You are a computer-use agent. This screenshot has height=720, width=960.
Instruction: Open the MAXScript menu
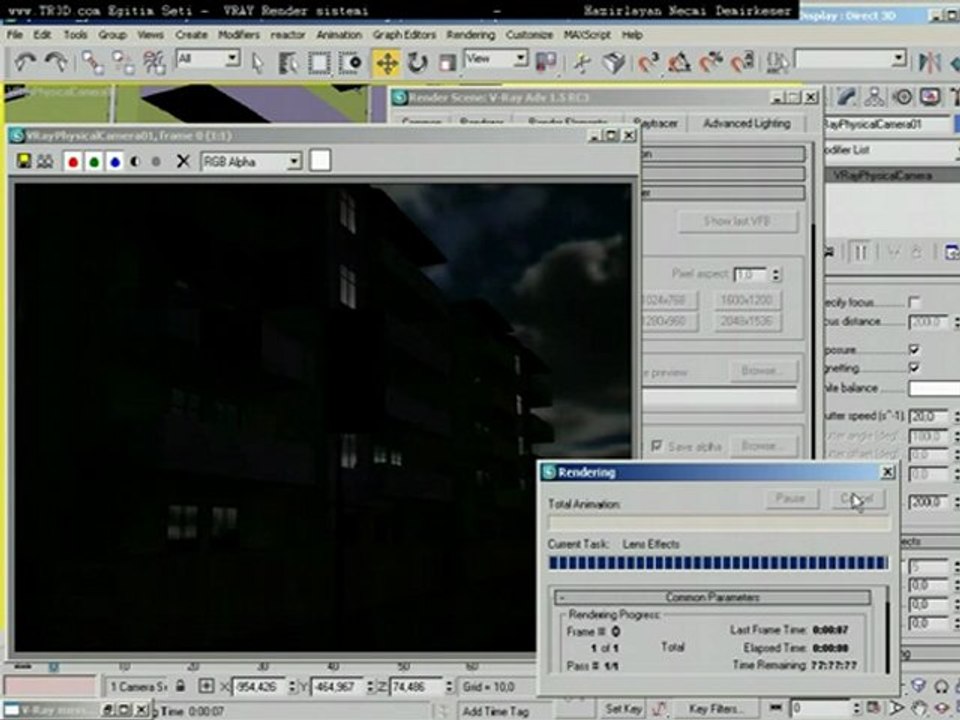click(587, 35)
